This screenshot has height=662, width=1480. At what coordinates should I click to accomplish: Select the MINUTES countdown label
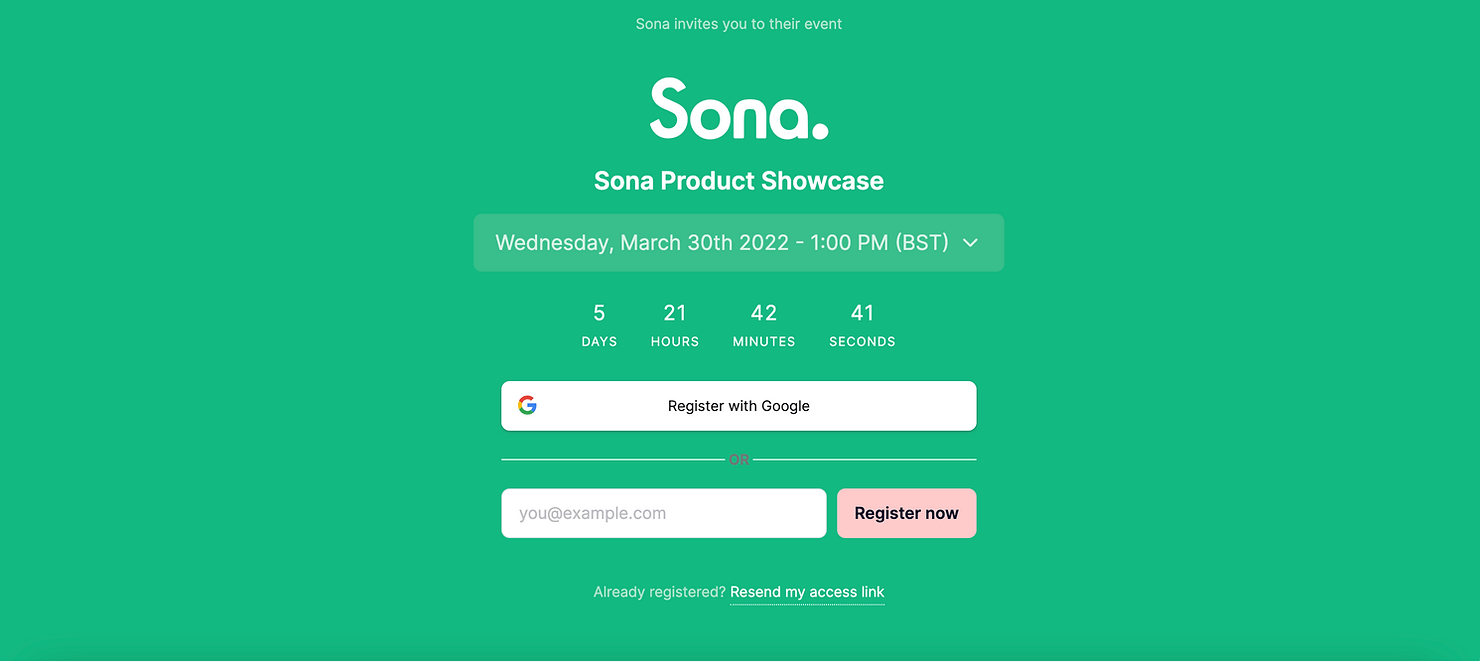click(x=764, y=342)
